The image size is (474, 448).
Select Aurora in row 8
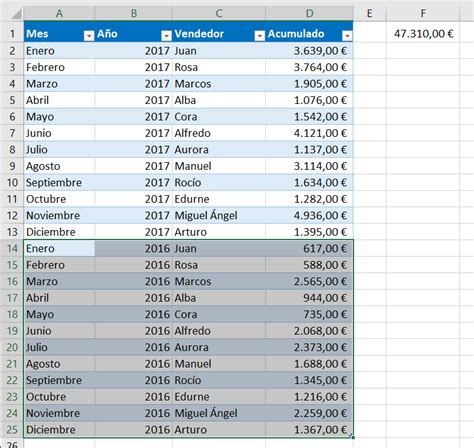coord(219,150)
